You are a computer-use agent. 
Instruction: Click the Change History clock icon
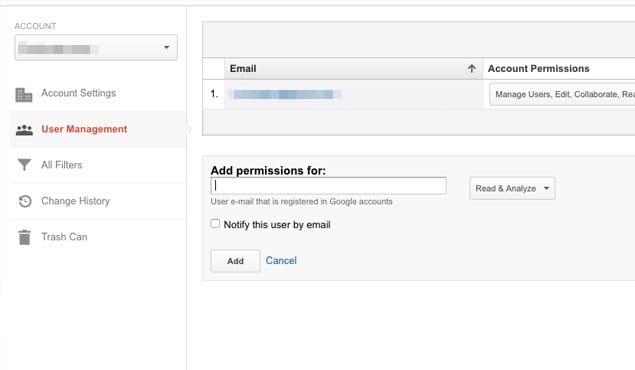(25, 201)
